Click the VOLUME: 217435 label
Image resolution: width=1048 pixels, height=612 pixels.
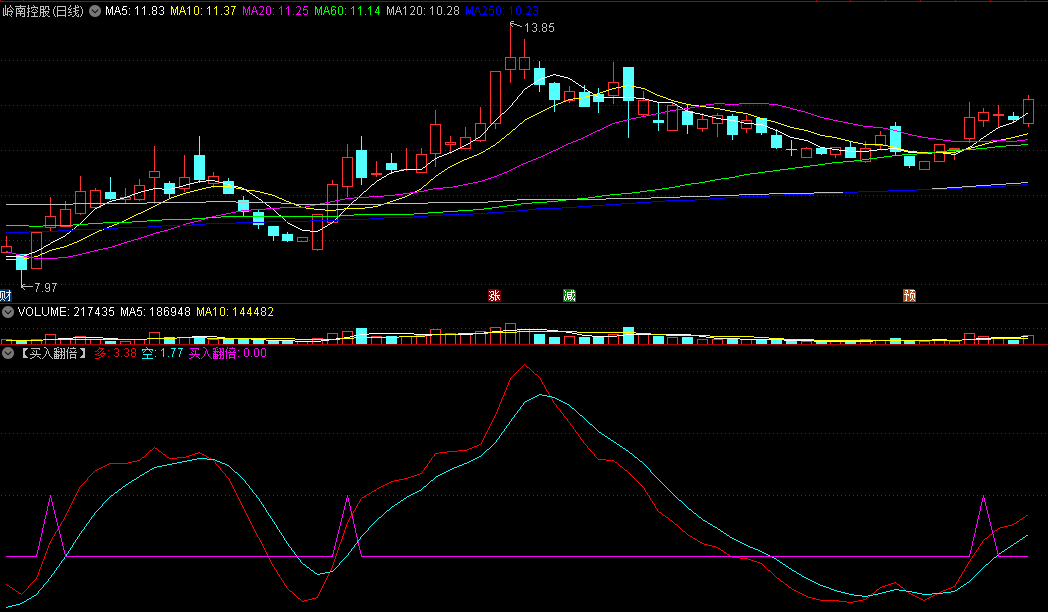click(x=66, y=312)
